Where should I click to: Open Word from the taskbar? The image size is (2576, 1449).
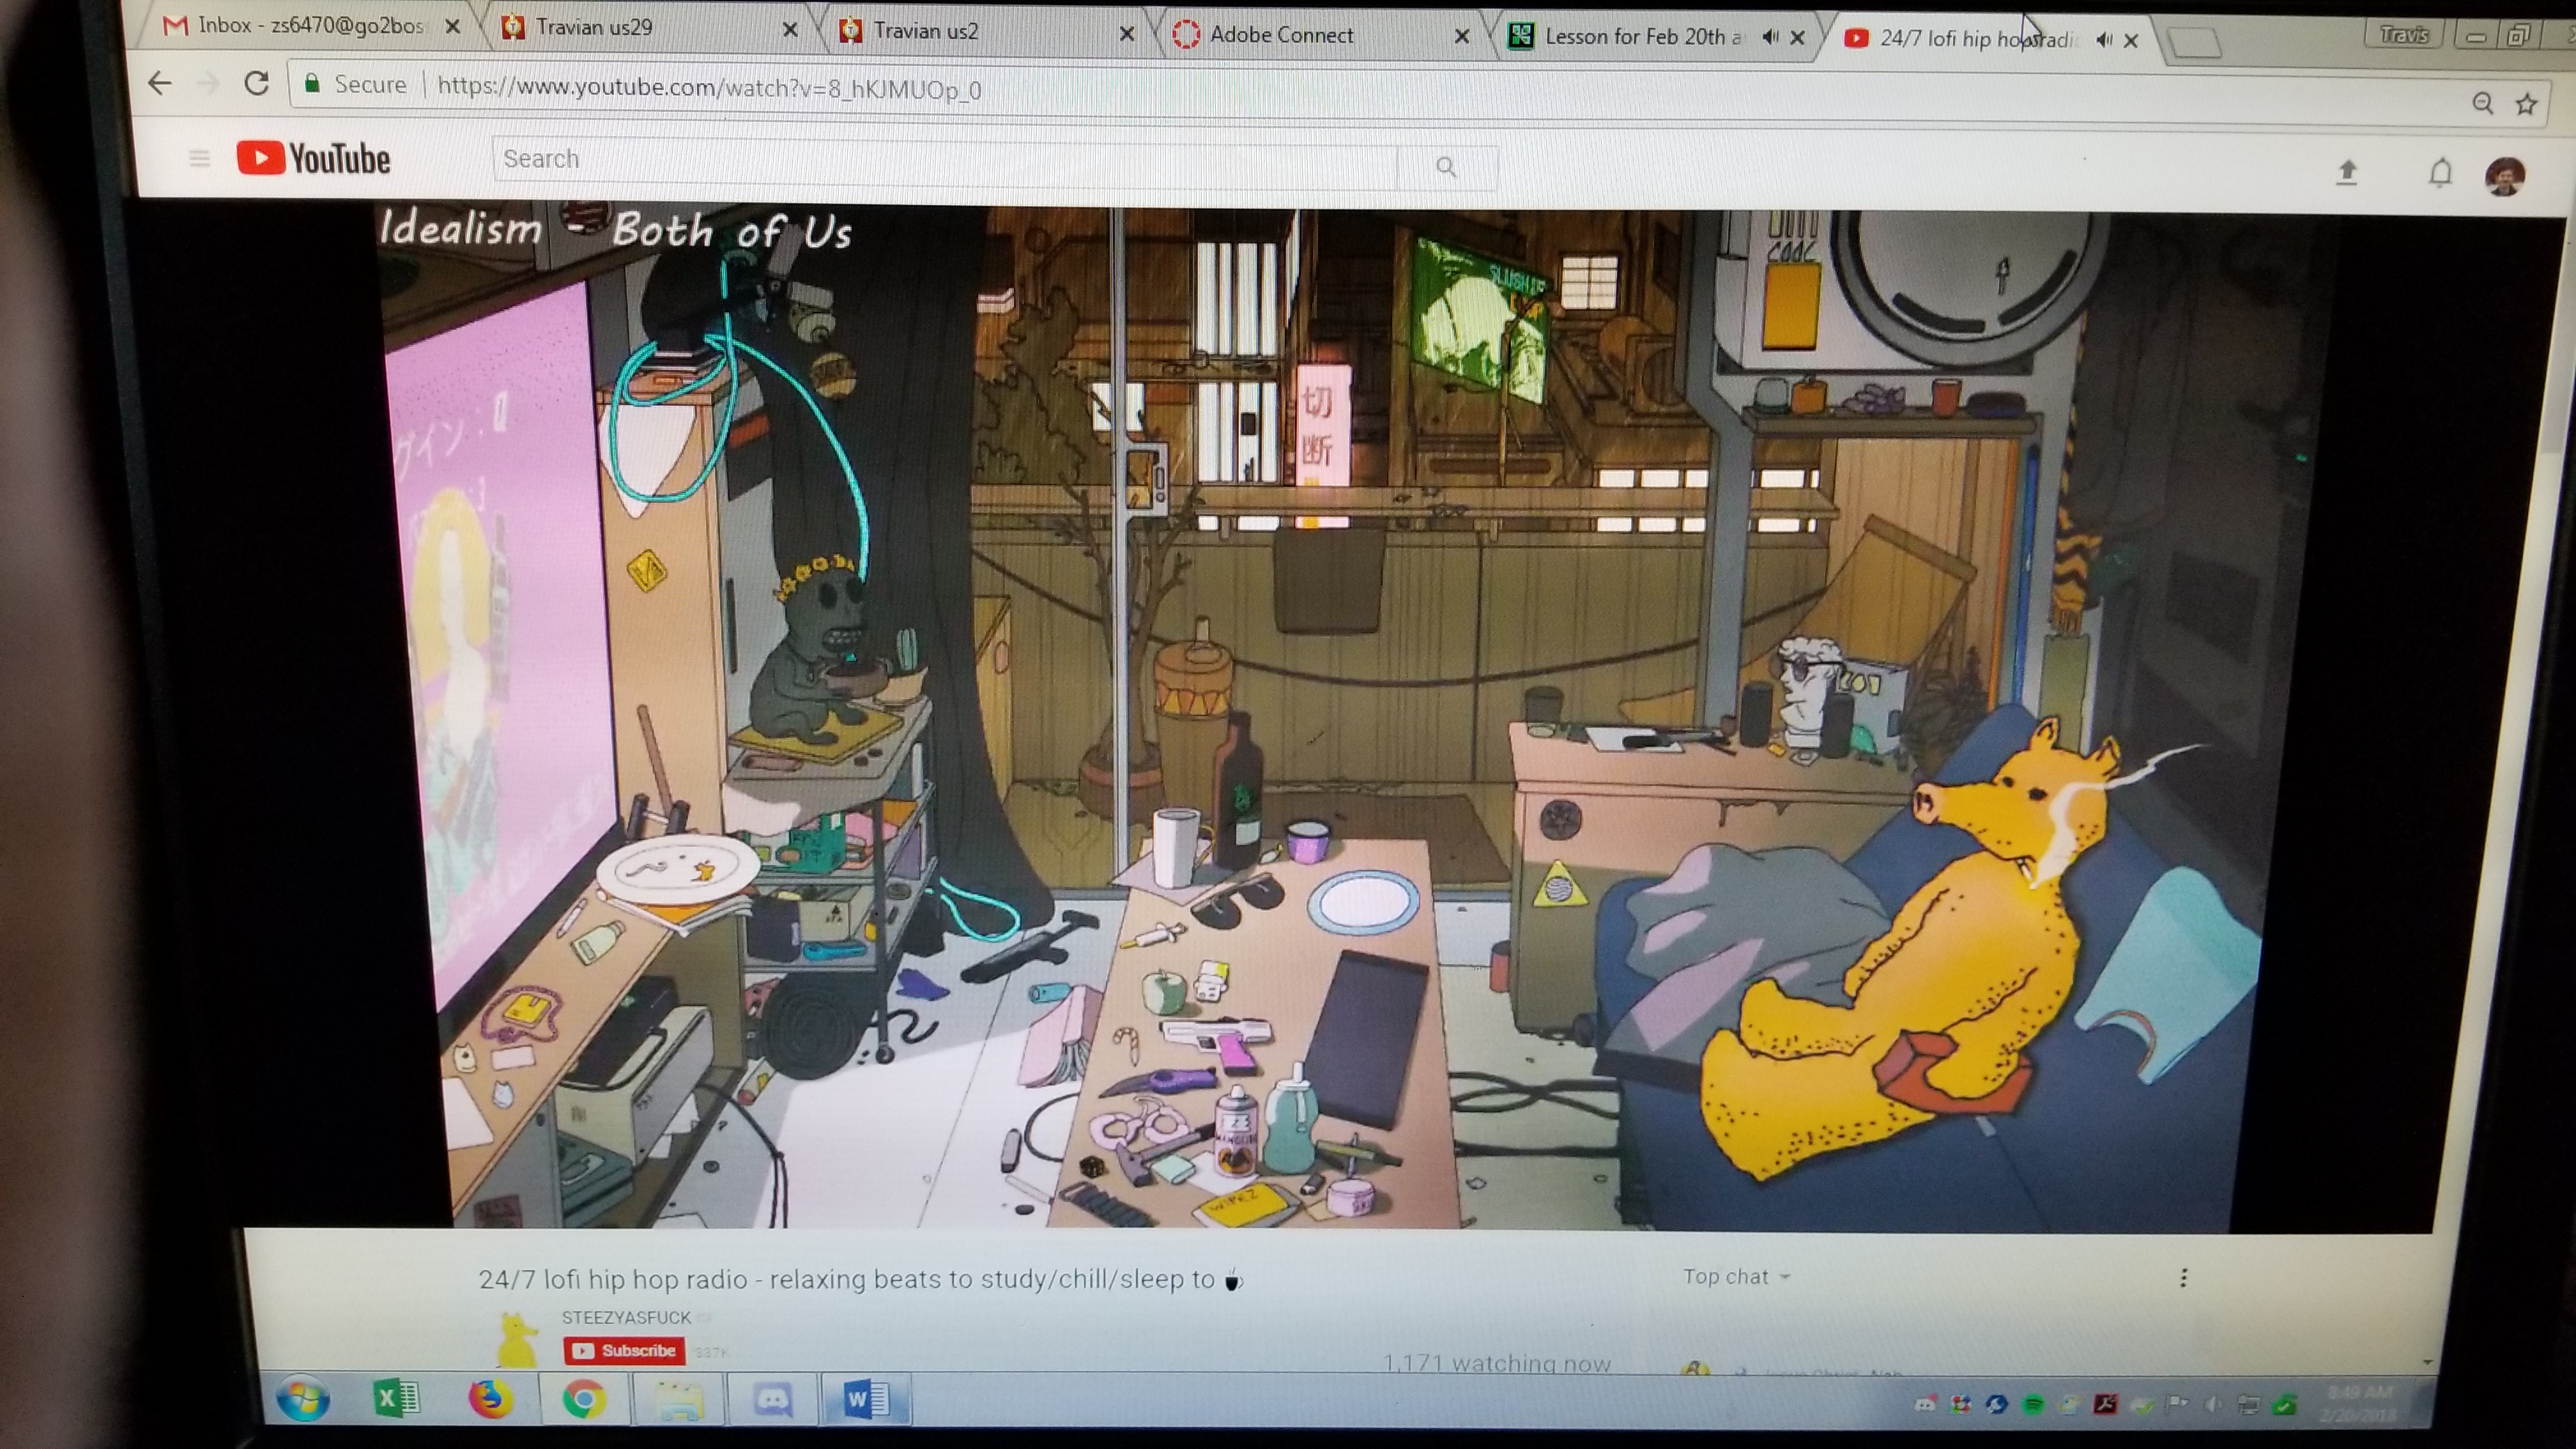[x=866, y=1399]
